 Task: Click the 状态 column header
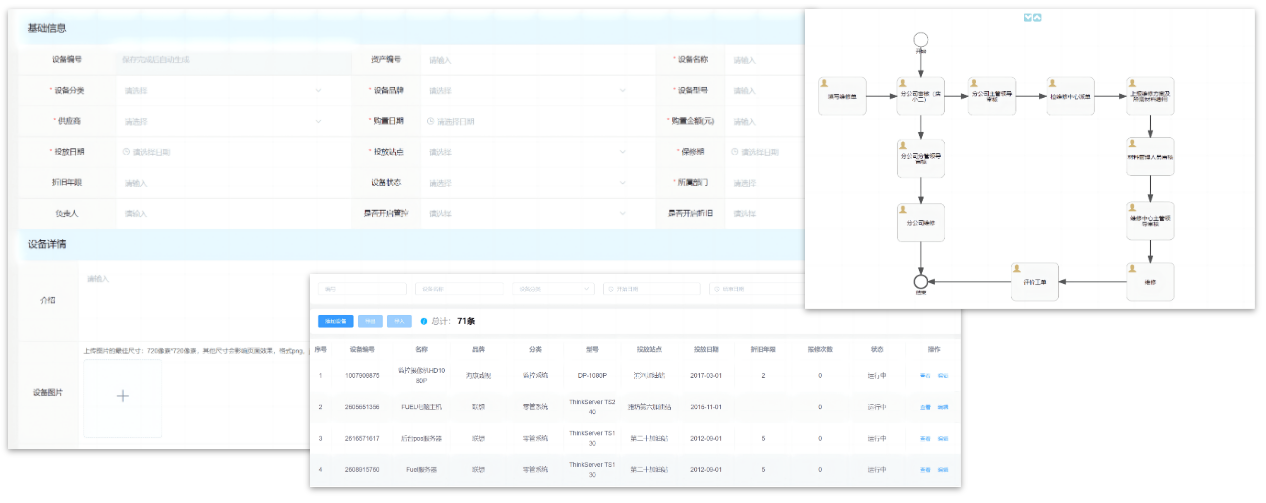(x=876, y=350)
